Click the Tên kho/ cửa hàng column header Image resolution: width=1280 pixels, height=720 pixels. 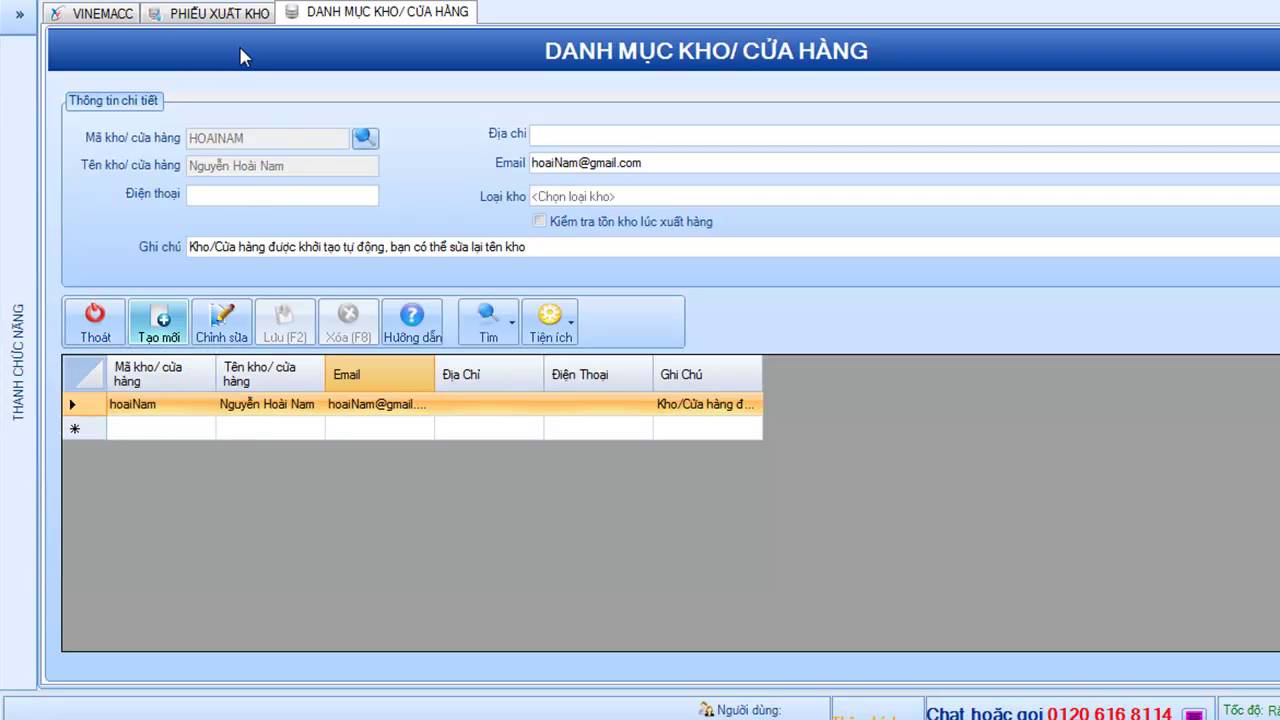tap(270, 374)
